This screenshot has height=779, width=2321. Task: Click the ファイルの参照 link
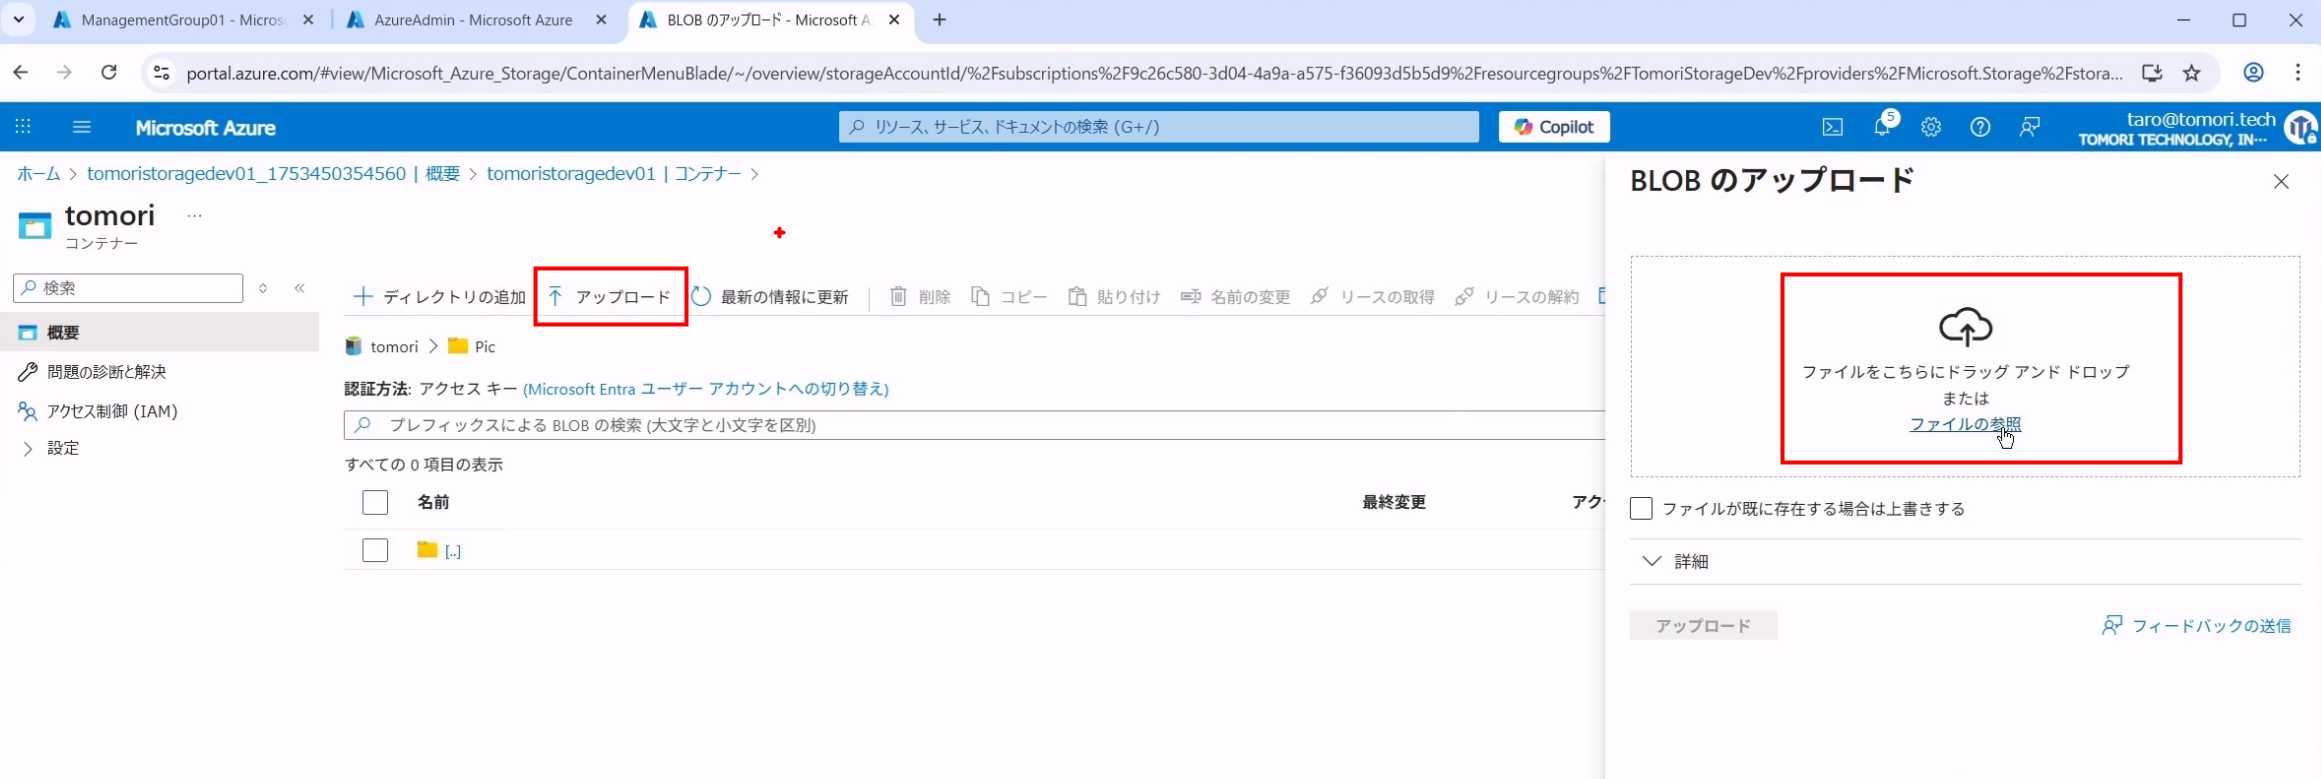click(1964, 424)
